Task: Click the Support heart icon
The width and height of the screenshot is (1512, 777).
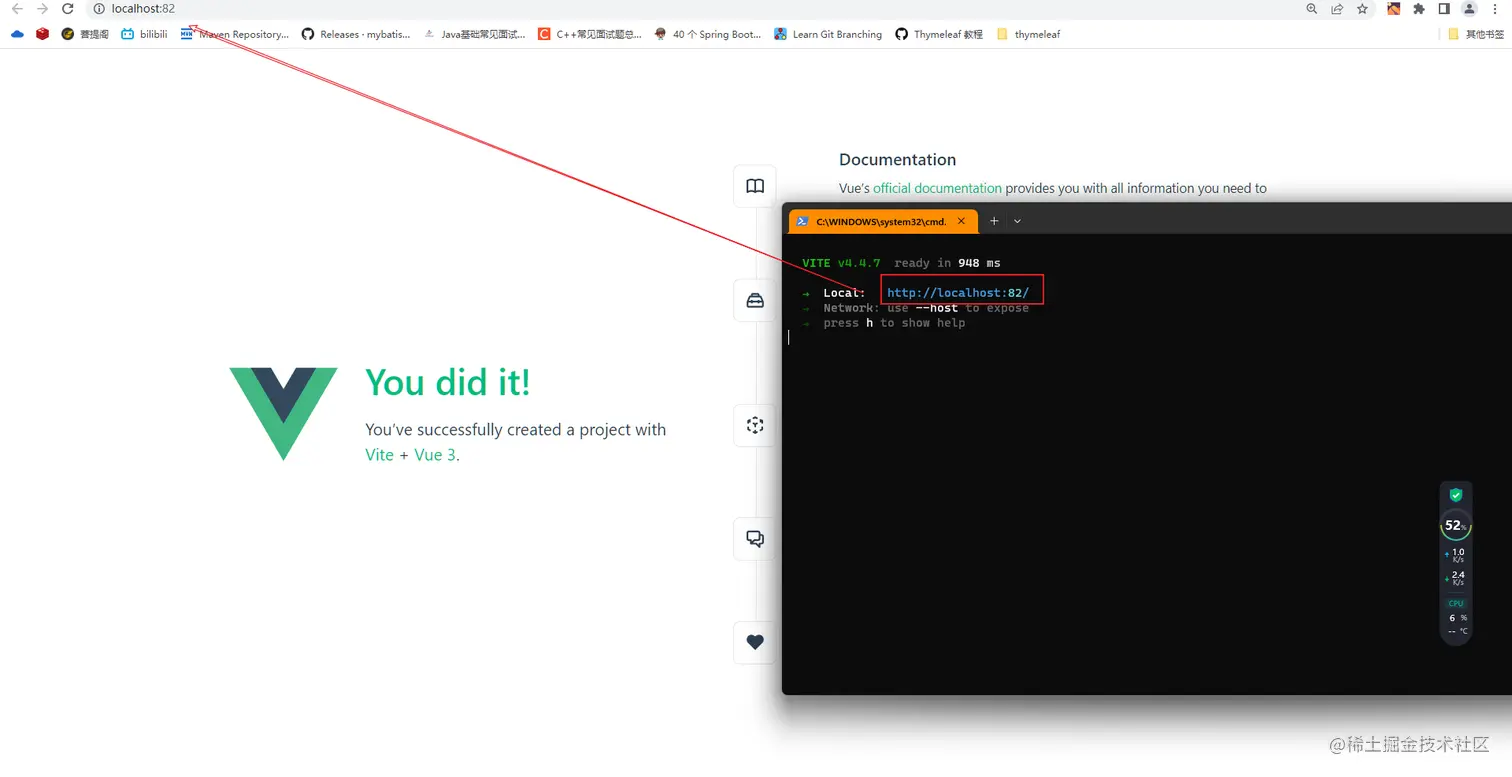Action: point(755,642)
